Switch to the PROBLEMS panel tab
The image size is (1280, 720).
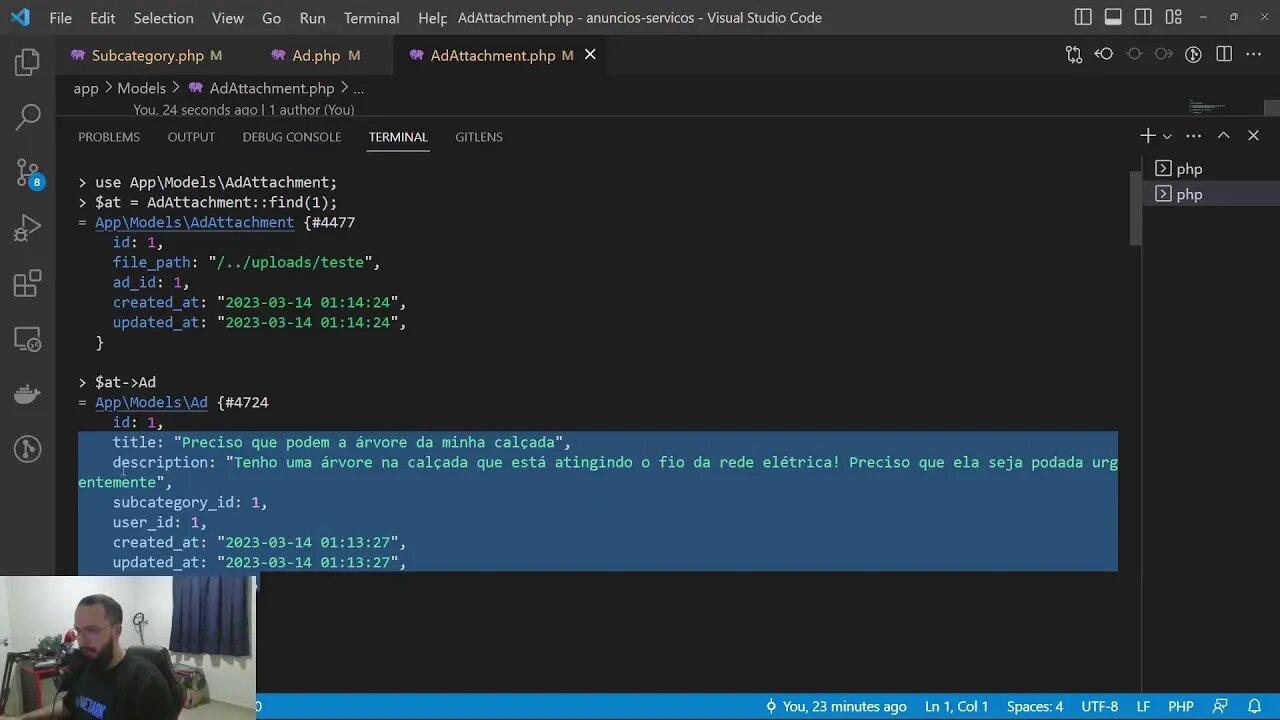point(109,137)
